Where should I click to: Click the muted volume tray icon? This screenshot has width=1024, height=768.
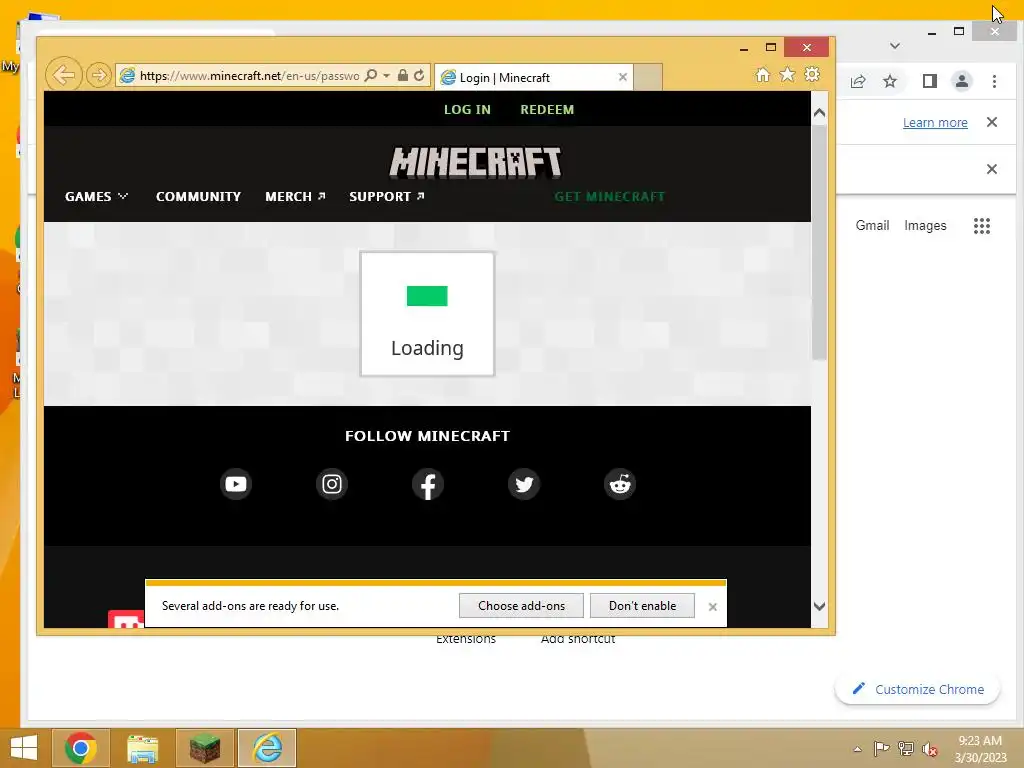click(x=929, y=749)
